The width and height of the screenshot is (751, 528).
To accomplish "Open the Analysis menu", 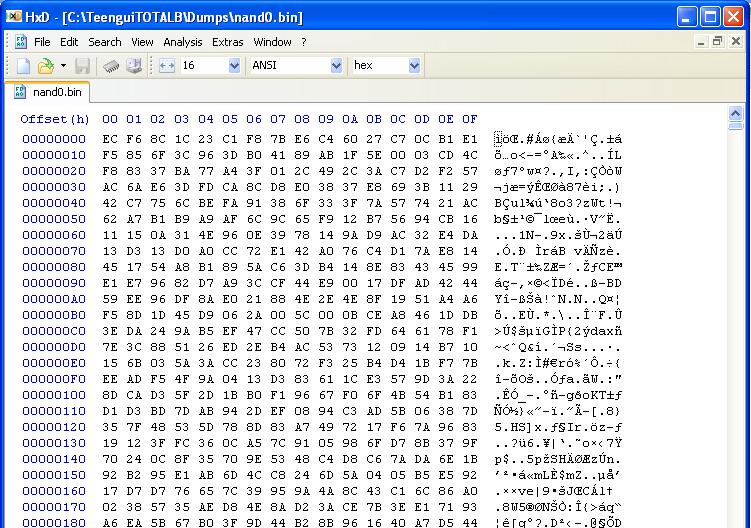I will (x=182, y=42).
